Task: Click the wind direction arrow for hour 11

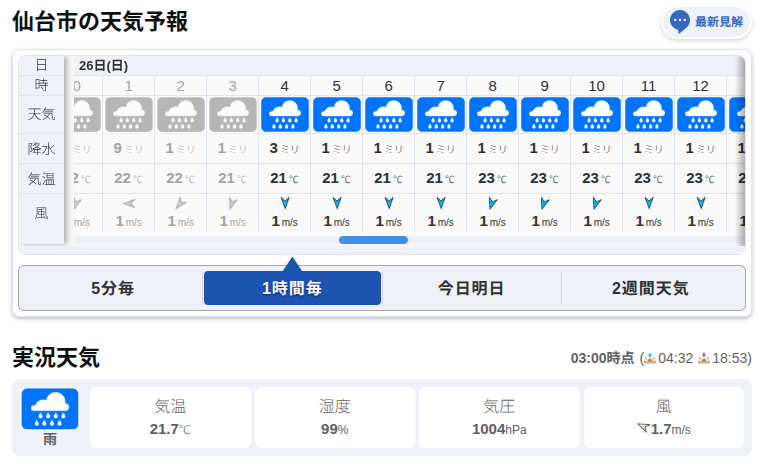Action: click(649, 203)
